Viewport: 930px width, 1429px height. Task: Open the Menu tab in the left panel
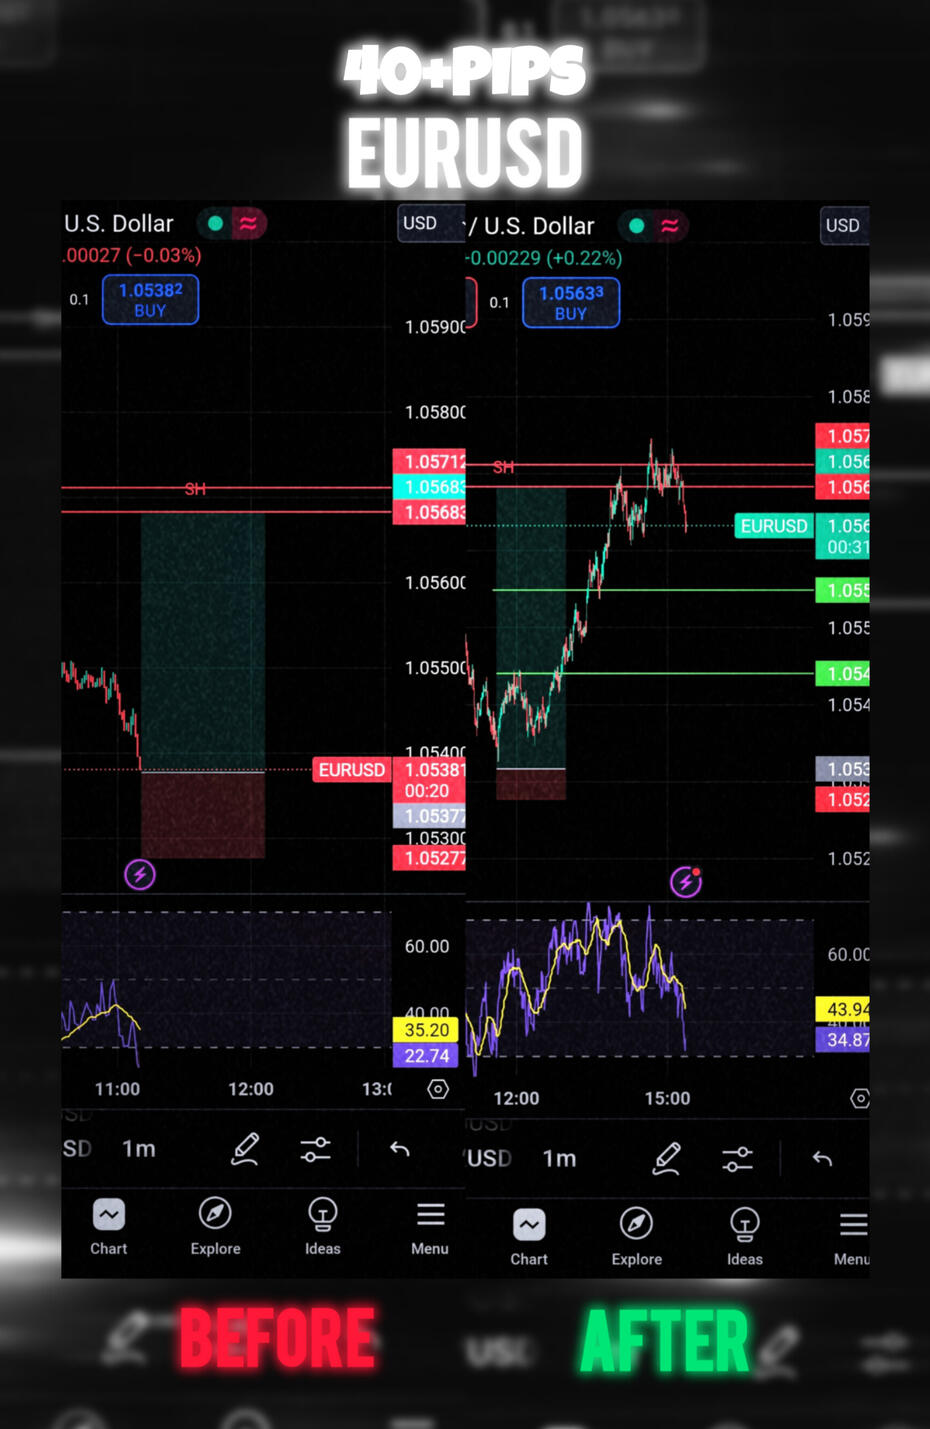click(x=430, y=1226)
